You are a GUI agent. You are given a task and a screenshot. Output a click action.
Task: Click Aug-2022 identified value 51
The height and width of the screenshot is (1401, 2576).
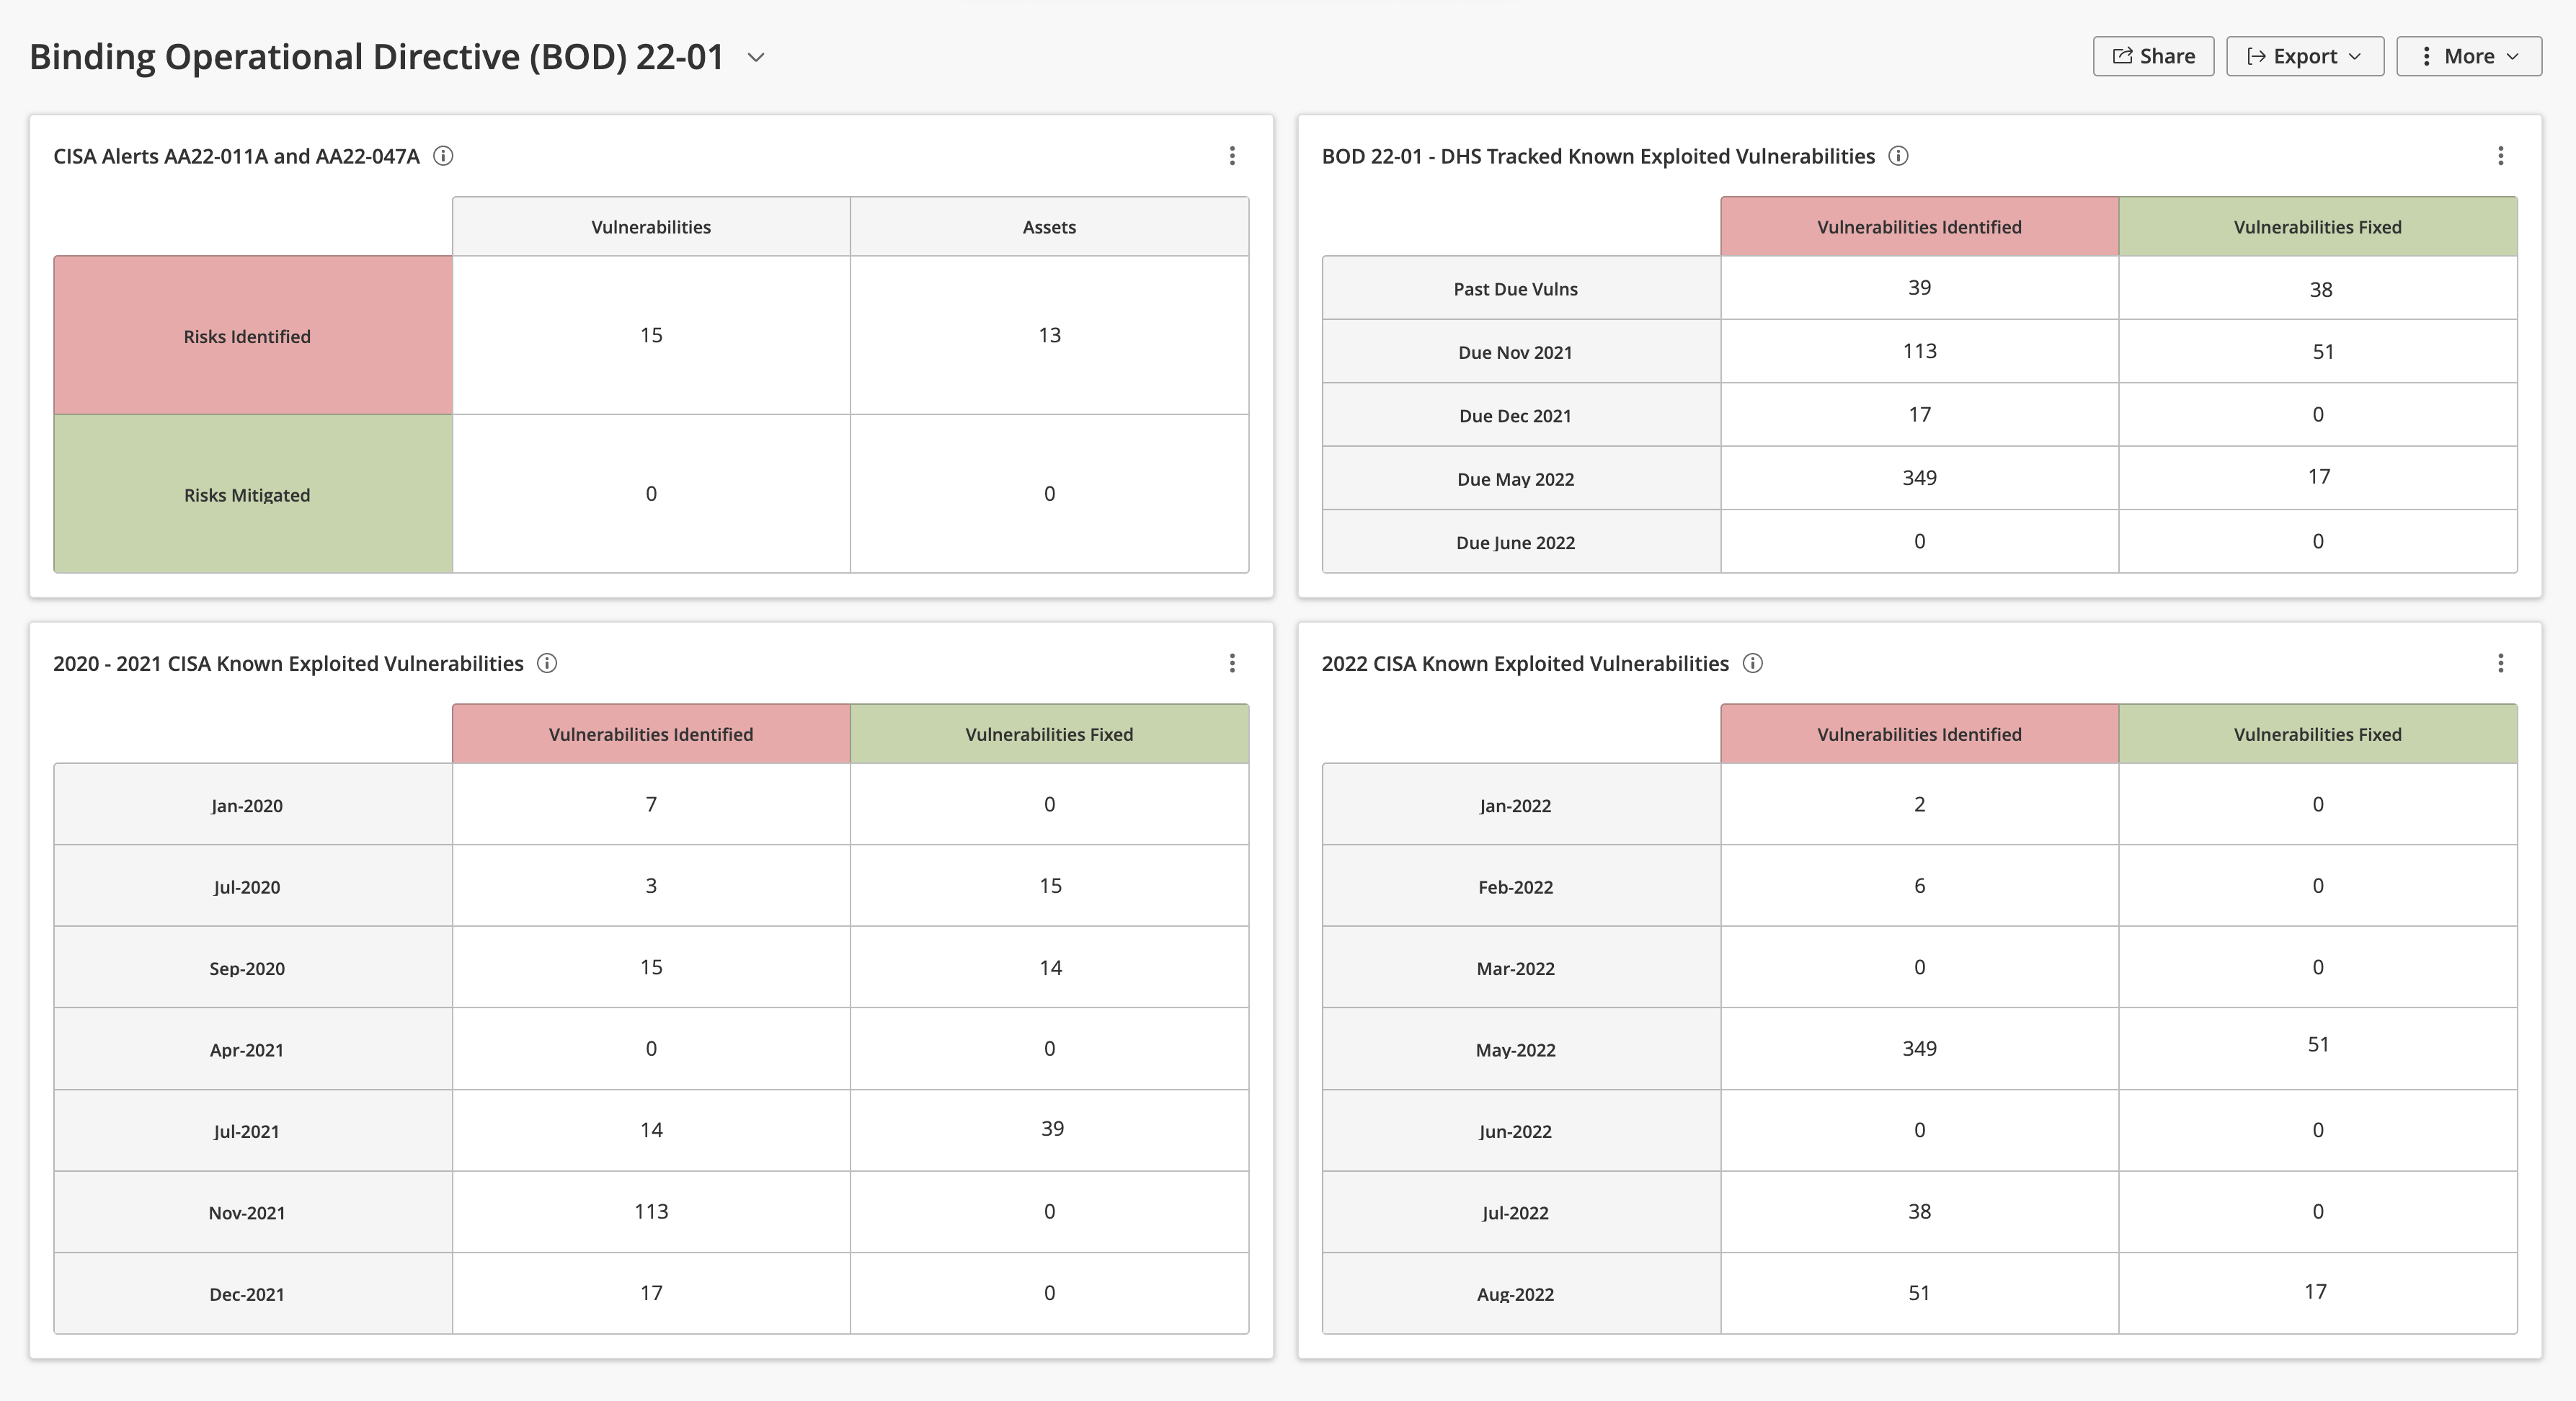1919,1293
